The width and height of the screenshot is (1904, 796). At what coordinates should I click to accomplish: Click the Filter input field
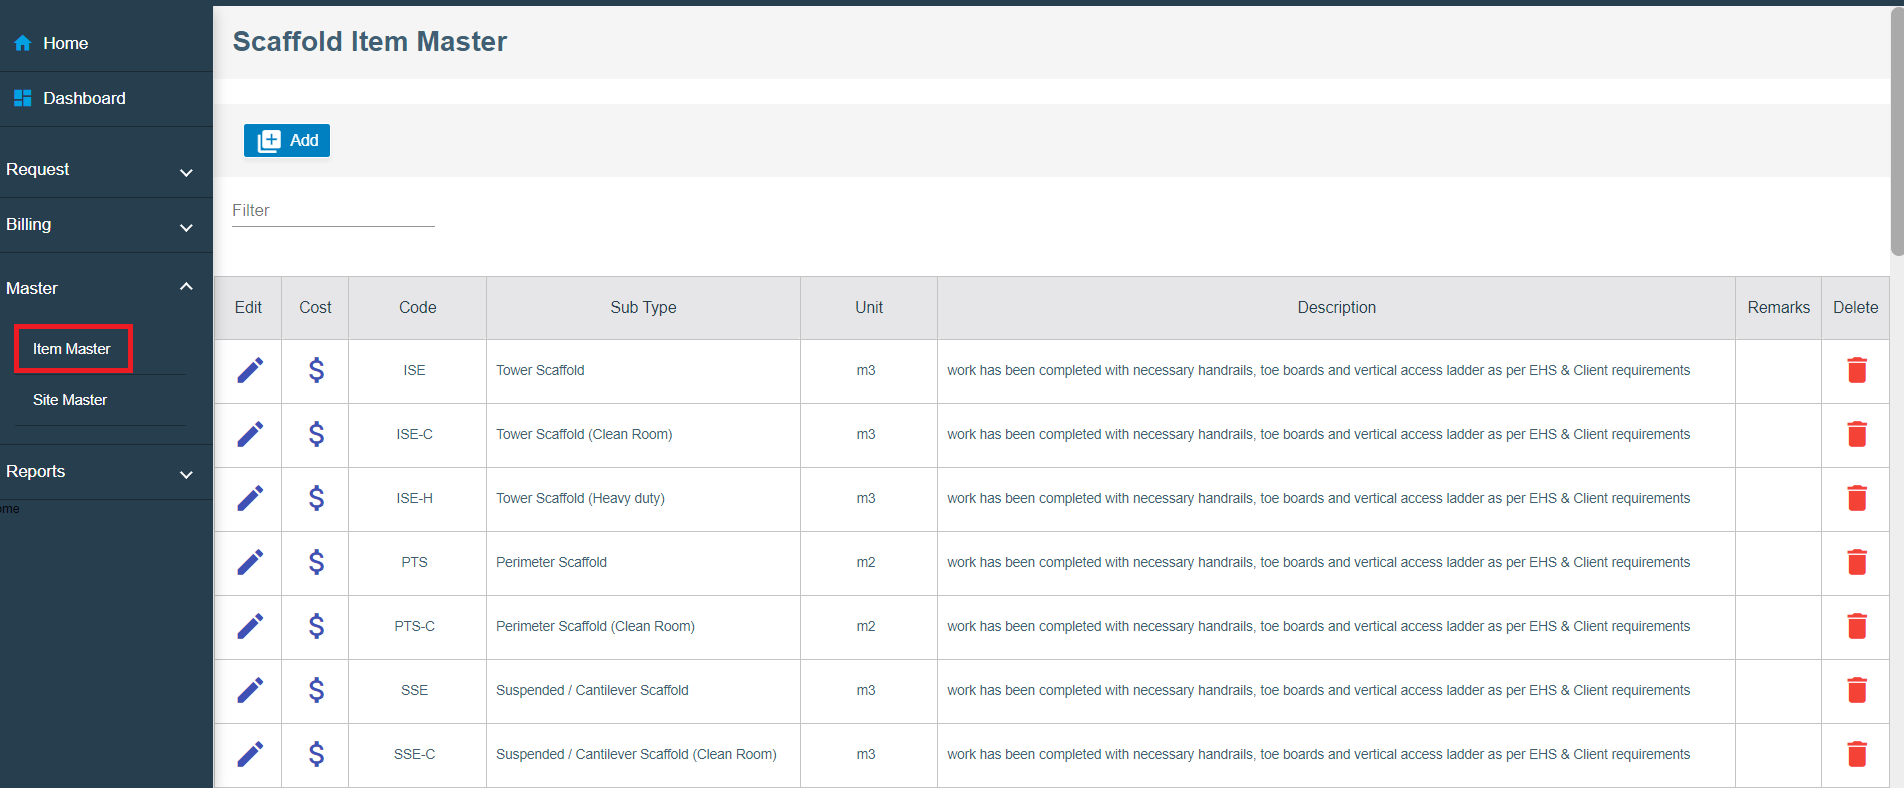point(333,211)
